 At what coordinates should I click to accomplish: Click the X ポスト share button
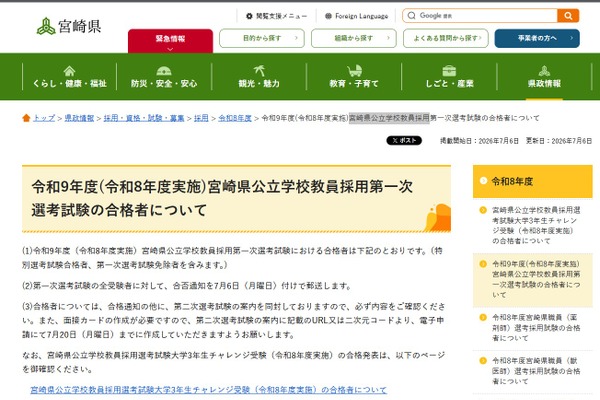tap(404, 140)
